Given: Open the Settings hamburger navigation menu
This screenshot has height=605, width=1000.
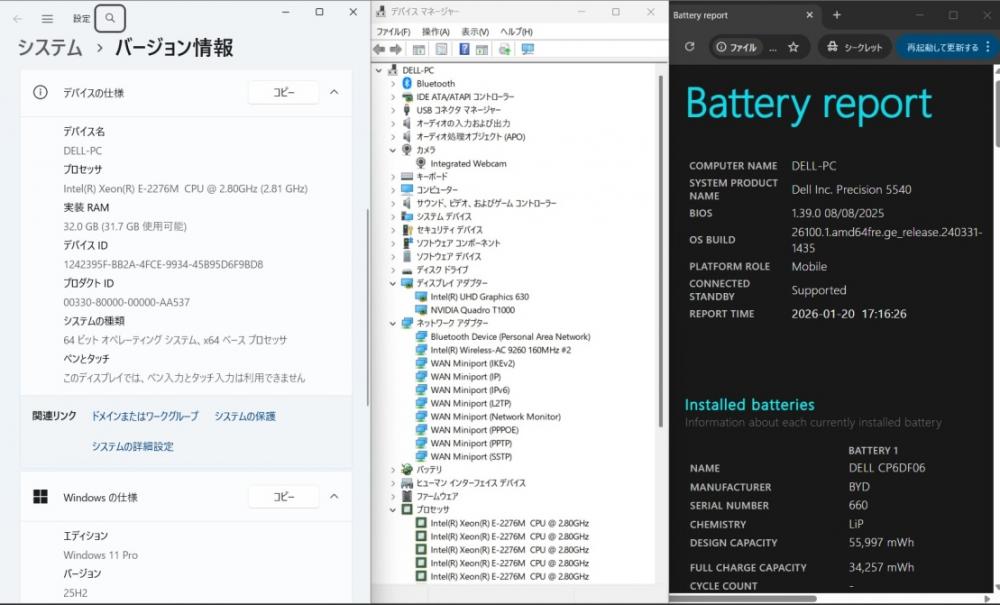Looking at the screenshot, I should (x=47, y=19).
